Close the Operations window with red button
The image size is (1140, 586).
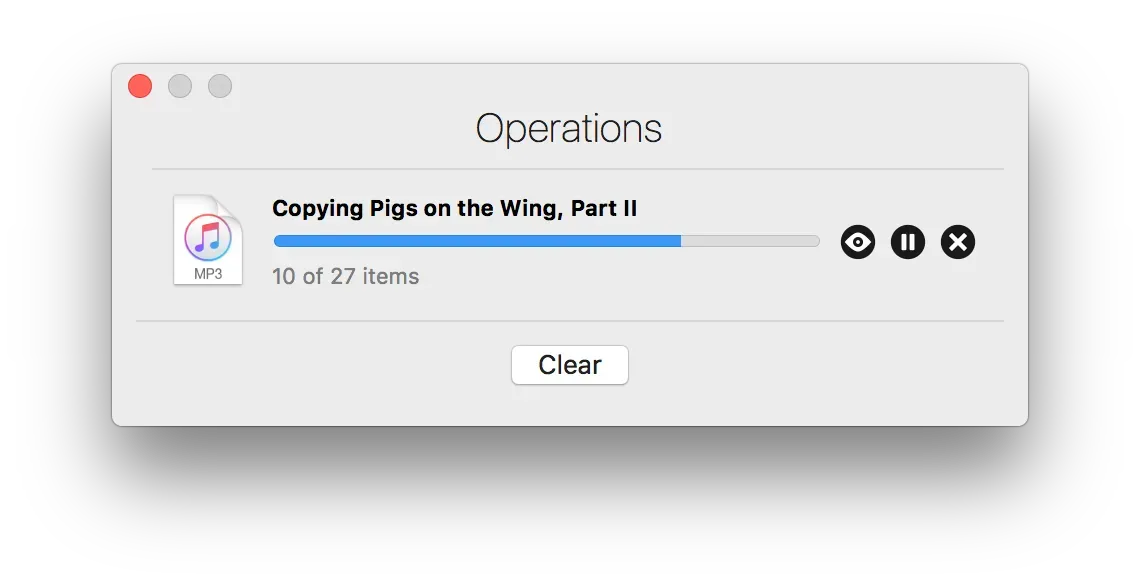coord(140,86)
